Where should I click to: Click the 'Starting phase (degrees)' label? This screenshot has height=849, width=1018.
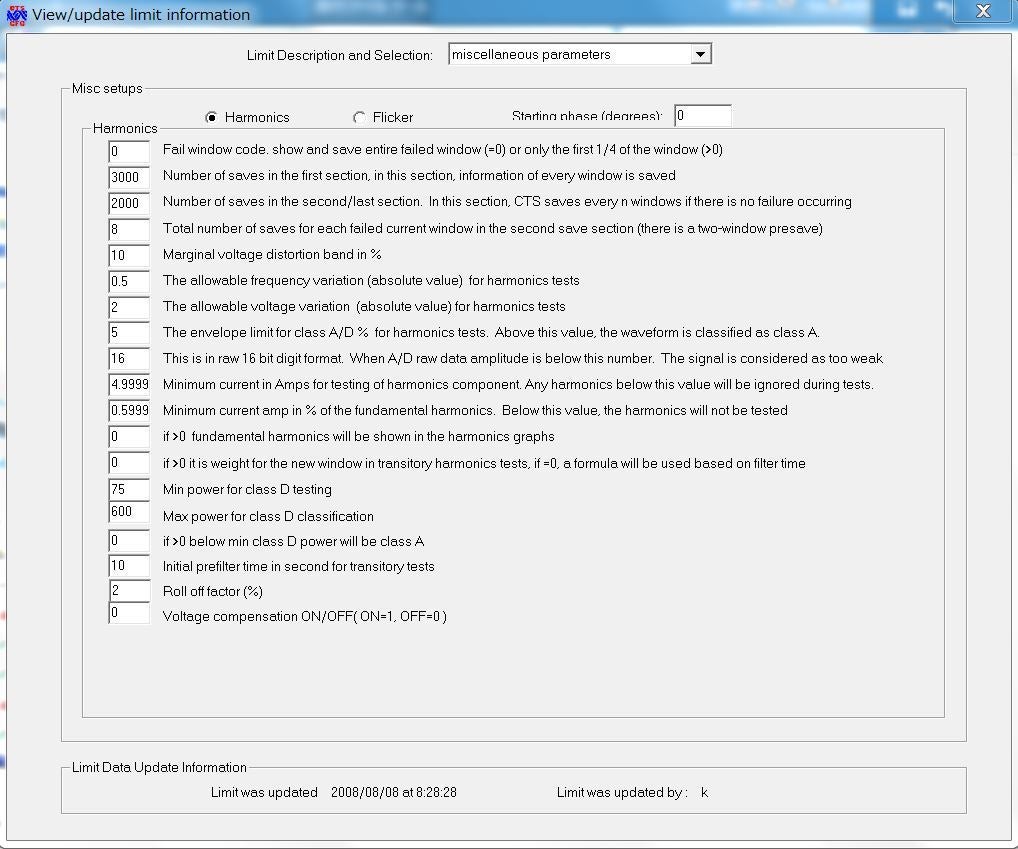click(587, 116)
